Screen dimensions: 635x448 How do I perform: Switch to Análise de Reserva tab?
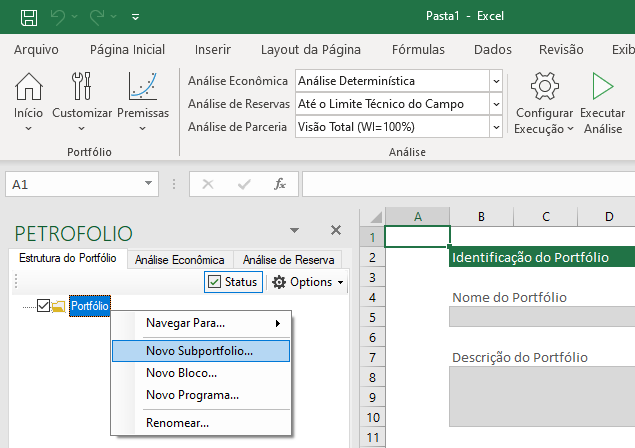(x=288, y=260)
